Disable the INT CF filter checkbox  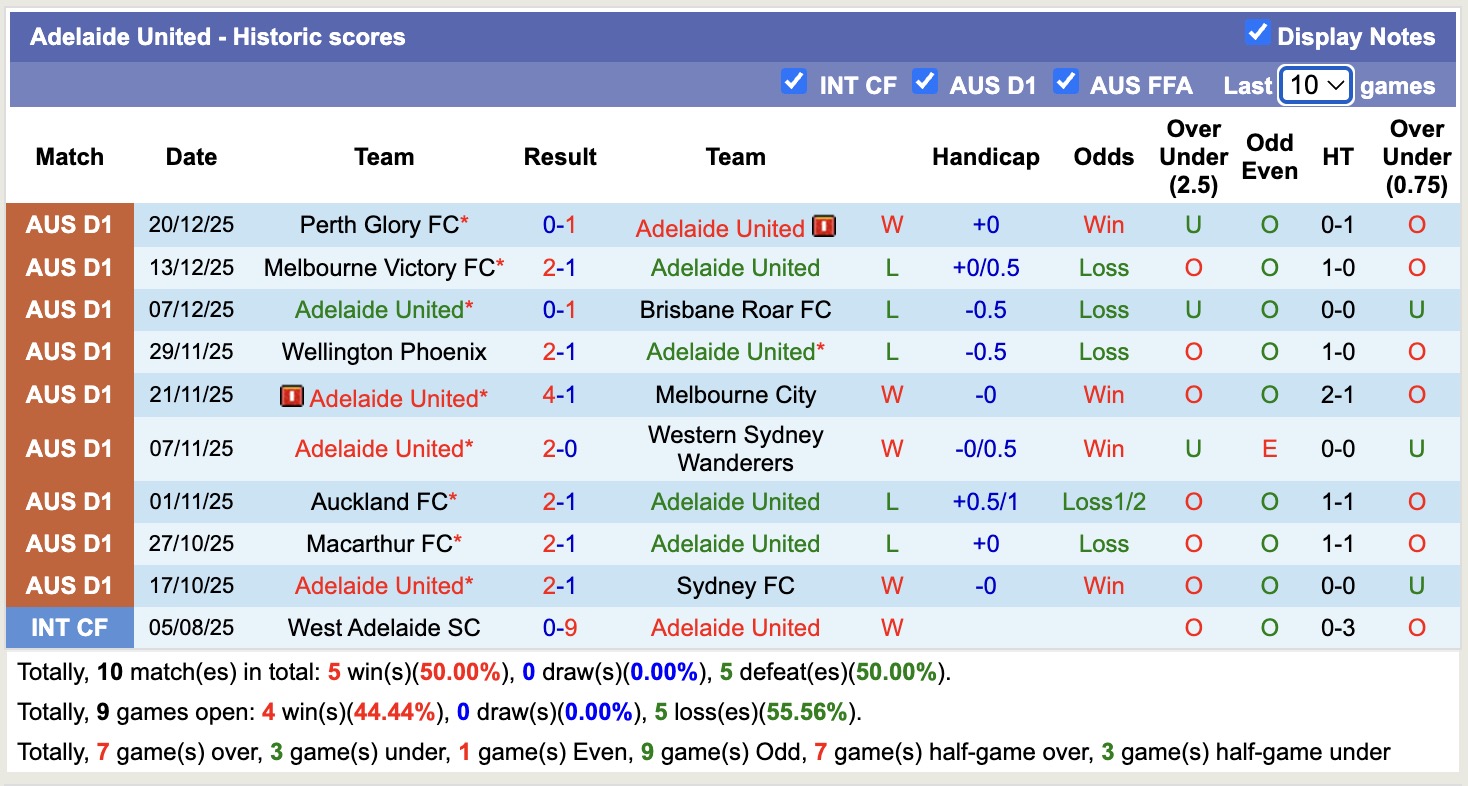click(794, 83)
